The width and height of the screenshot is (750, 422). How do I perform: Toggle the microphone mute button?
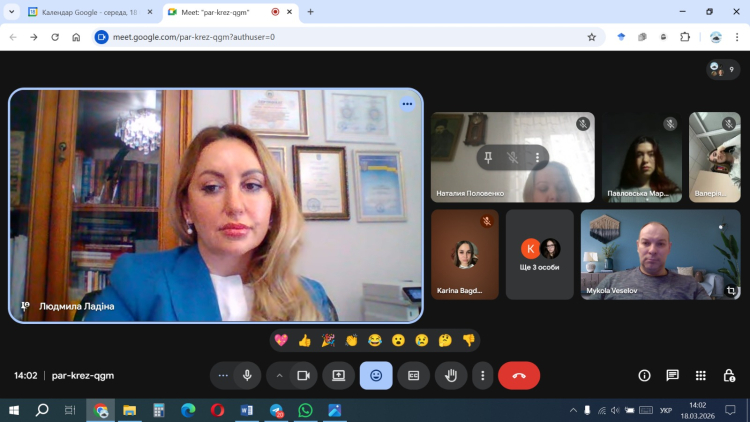point(247,375)
